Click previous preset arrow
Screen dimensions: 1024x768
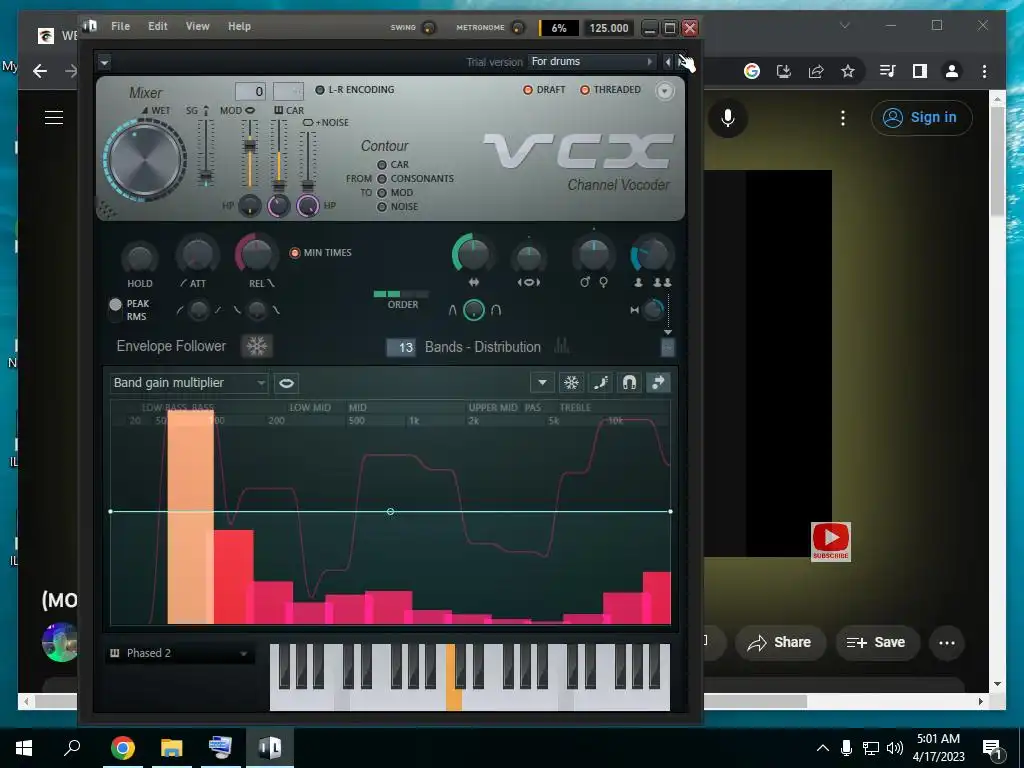tap(667, 61)
